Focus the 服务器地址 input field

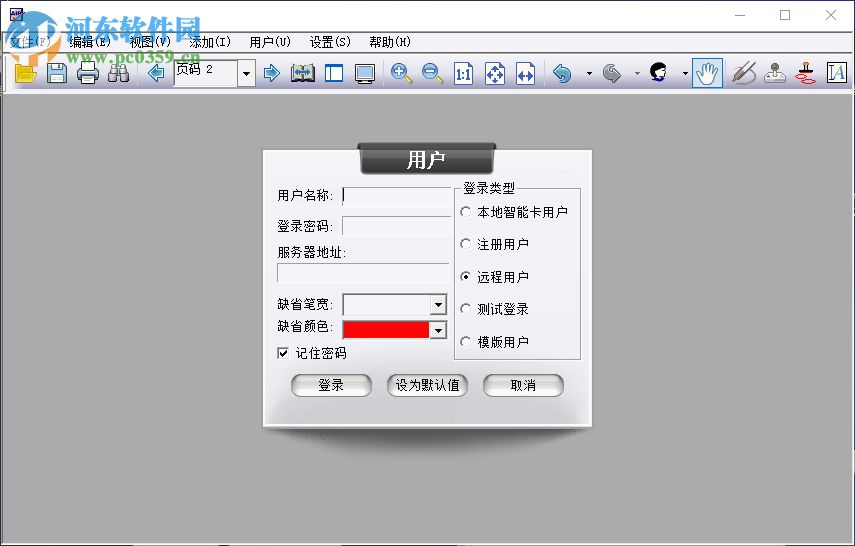[x=363, y=272]
